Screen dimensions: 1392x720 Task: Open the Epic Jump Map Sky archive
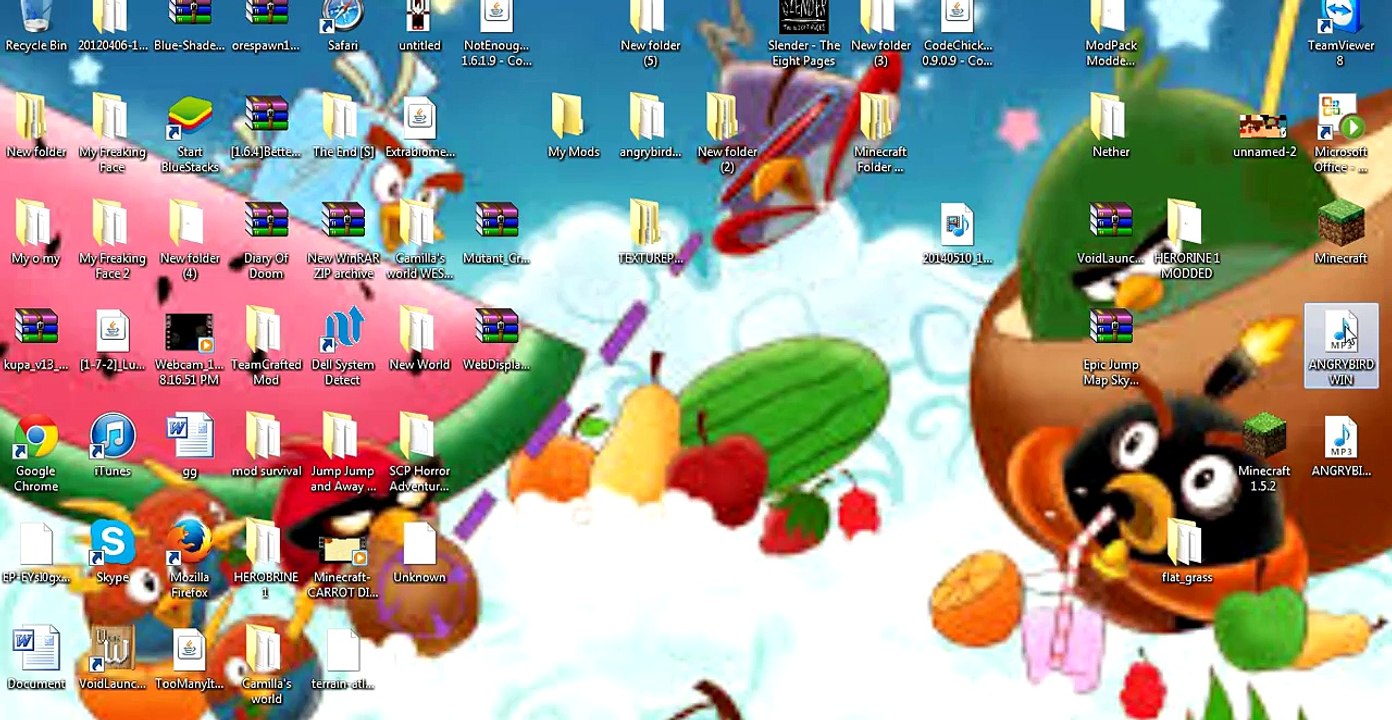pyautogui.click(x=1111, y=348)
